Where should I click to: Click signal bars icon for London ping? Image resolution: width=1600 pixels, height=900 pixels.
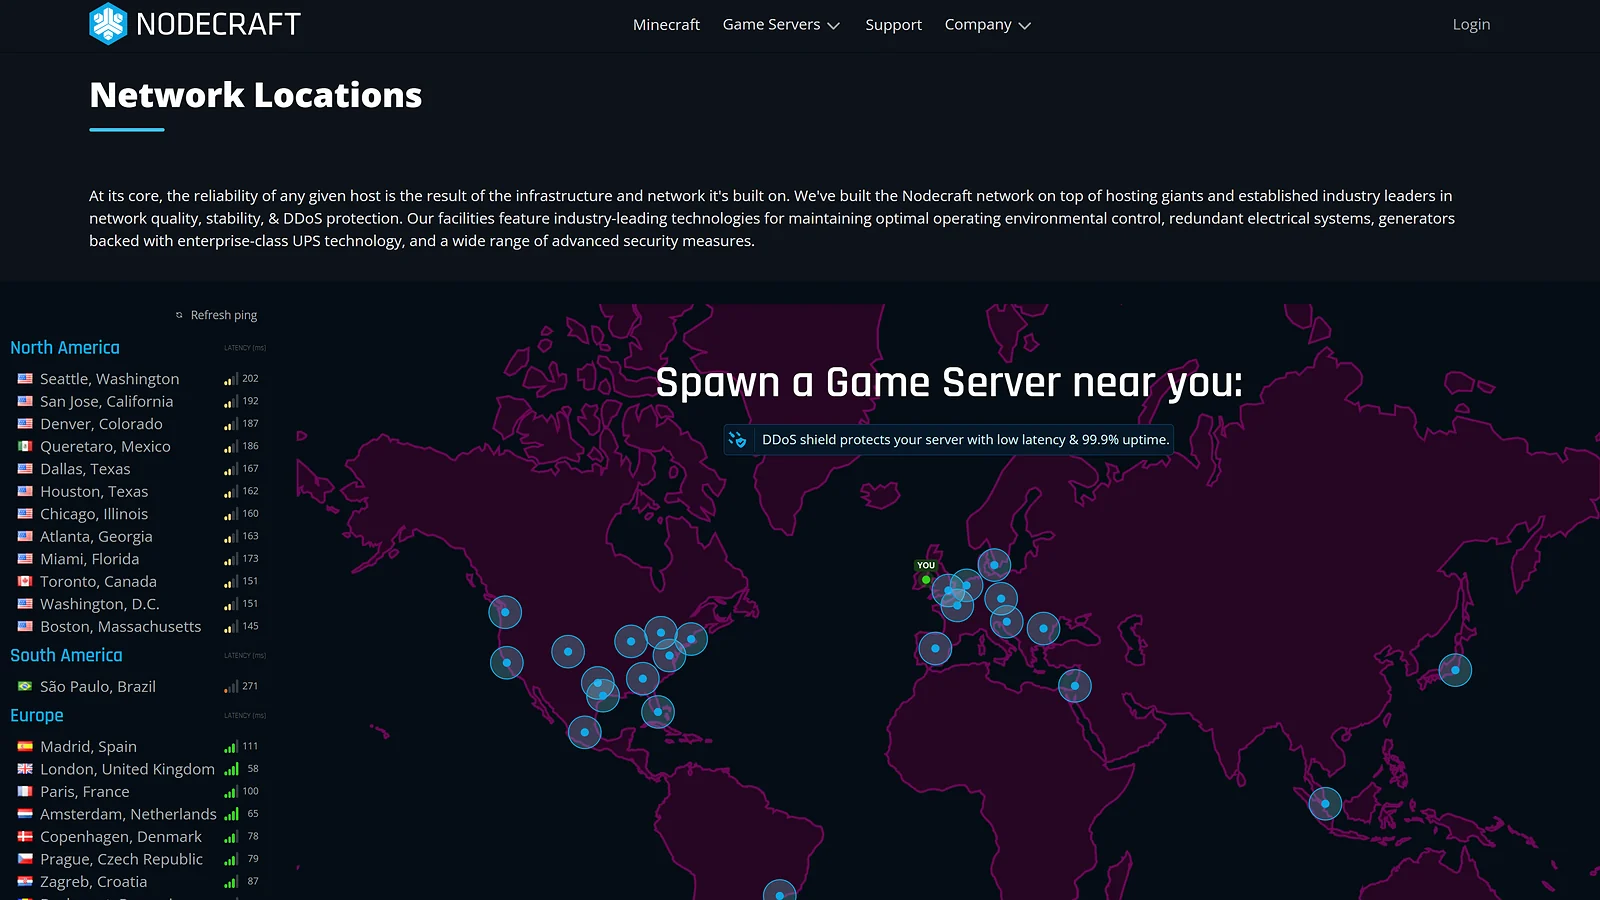231,769
